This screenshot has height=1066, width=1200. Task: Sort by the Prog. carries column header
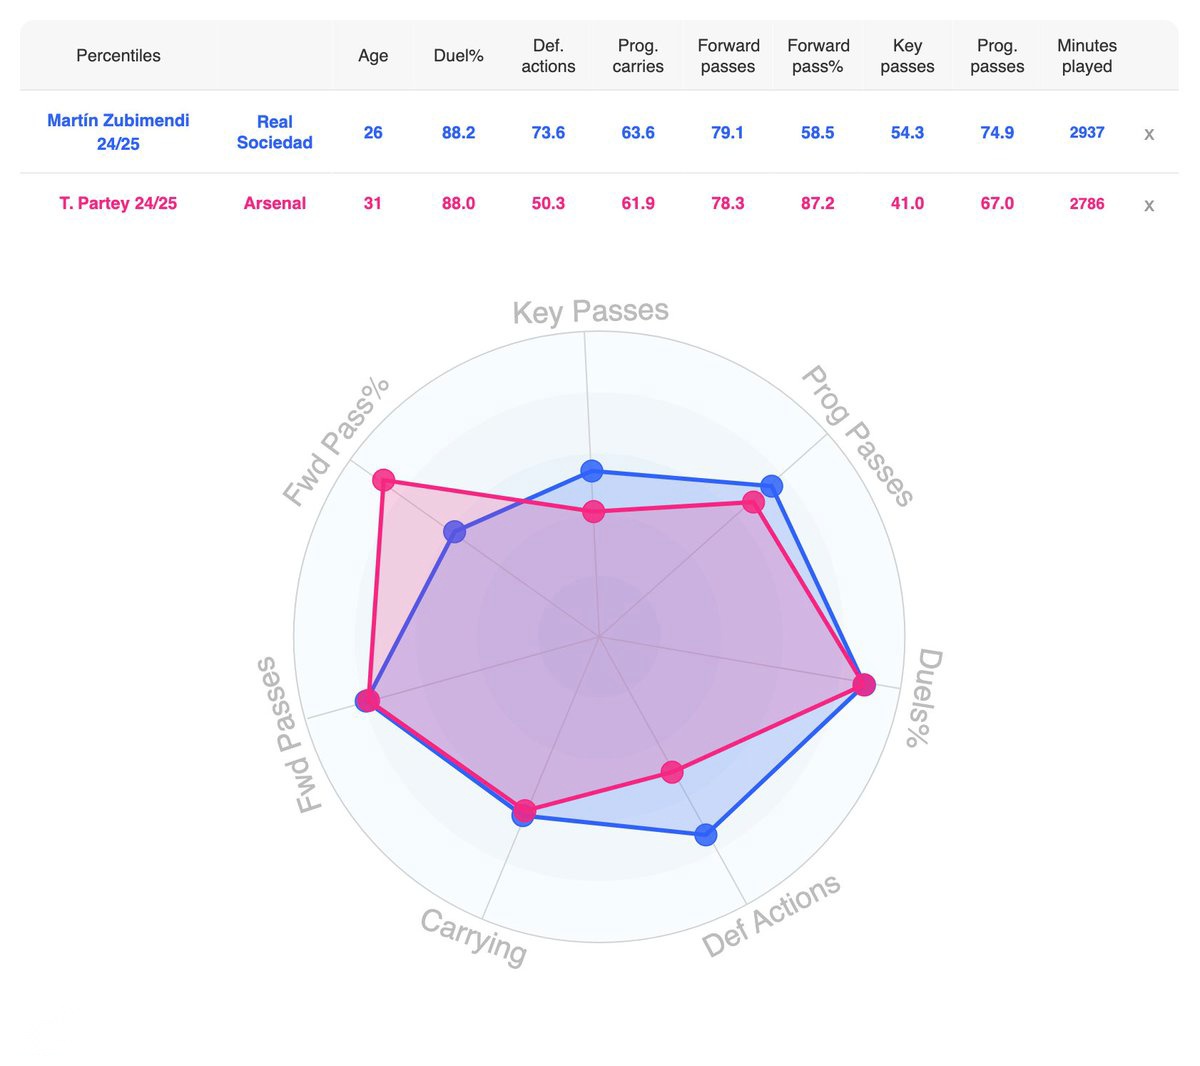point(638,56)
